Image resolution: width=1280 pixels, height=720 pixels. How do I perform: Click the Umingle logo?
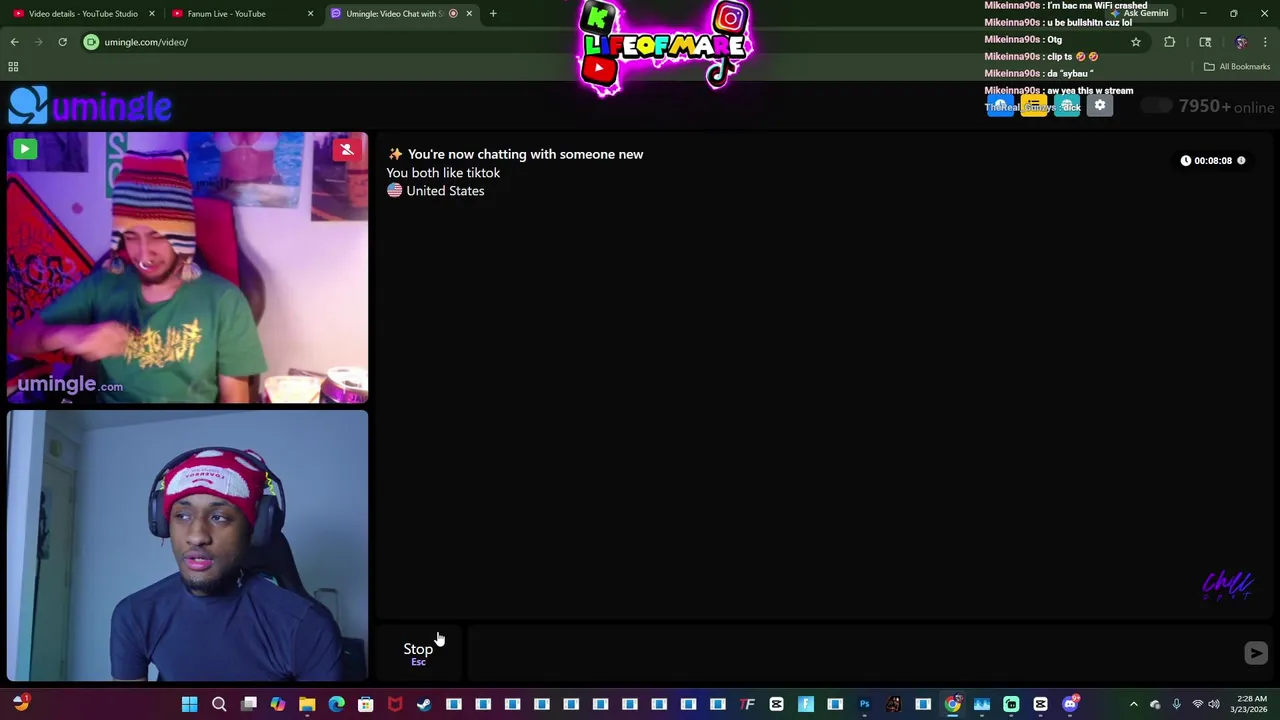point(91,105)
